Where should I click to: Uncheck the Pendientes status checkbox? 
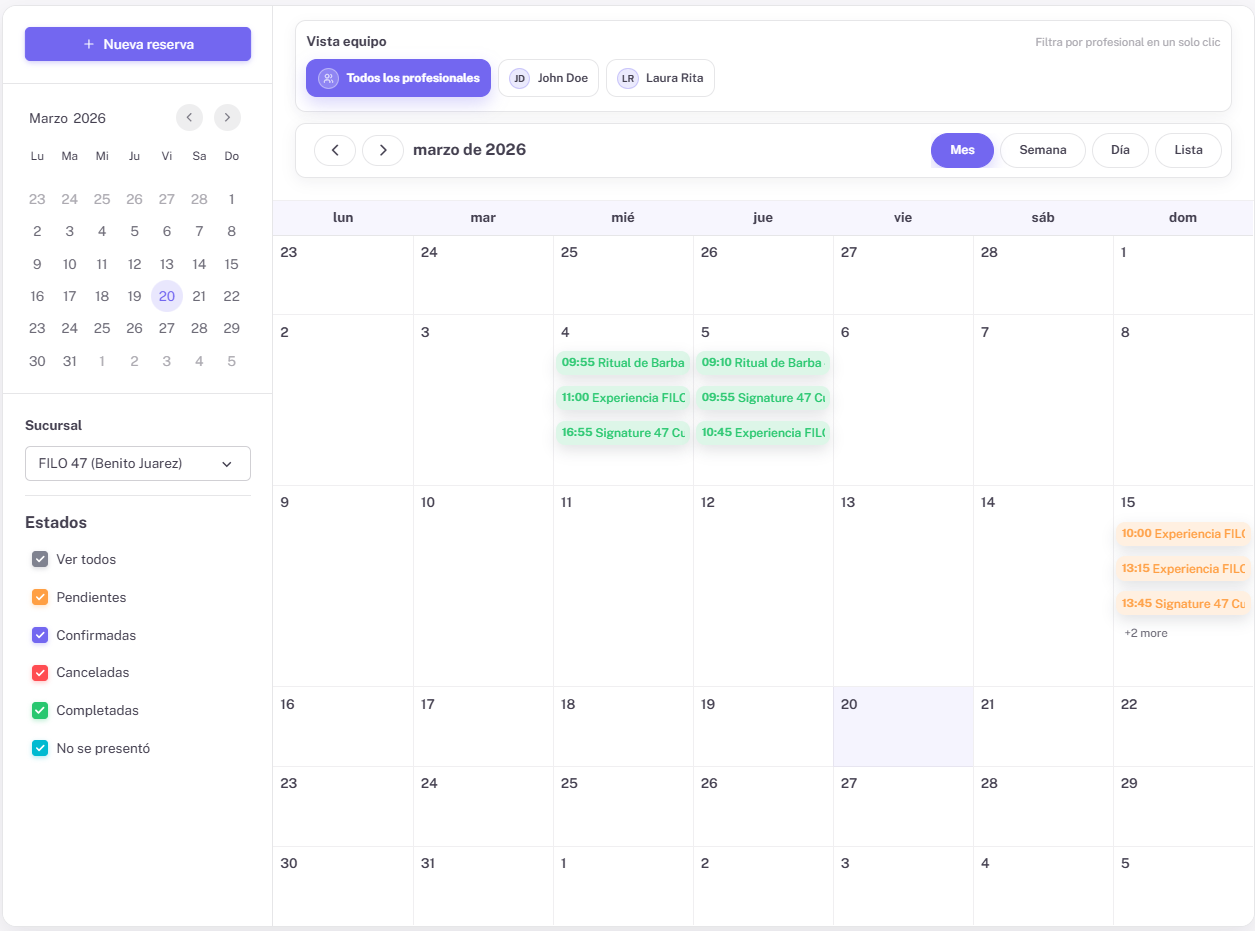tap(40, 597)
